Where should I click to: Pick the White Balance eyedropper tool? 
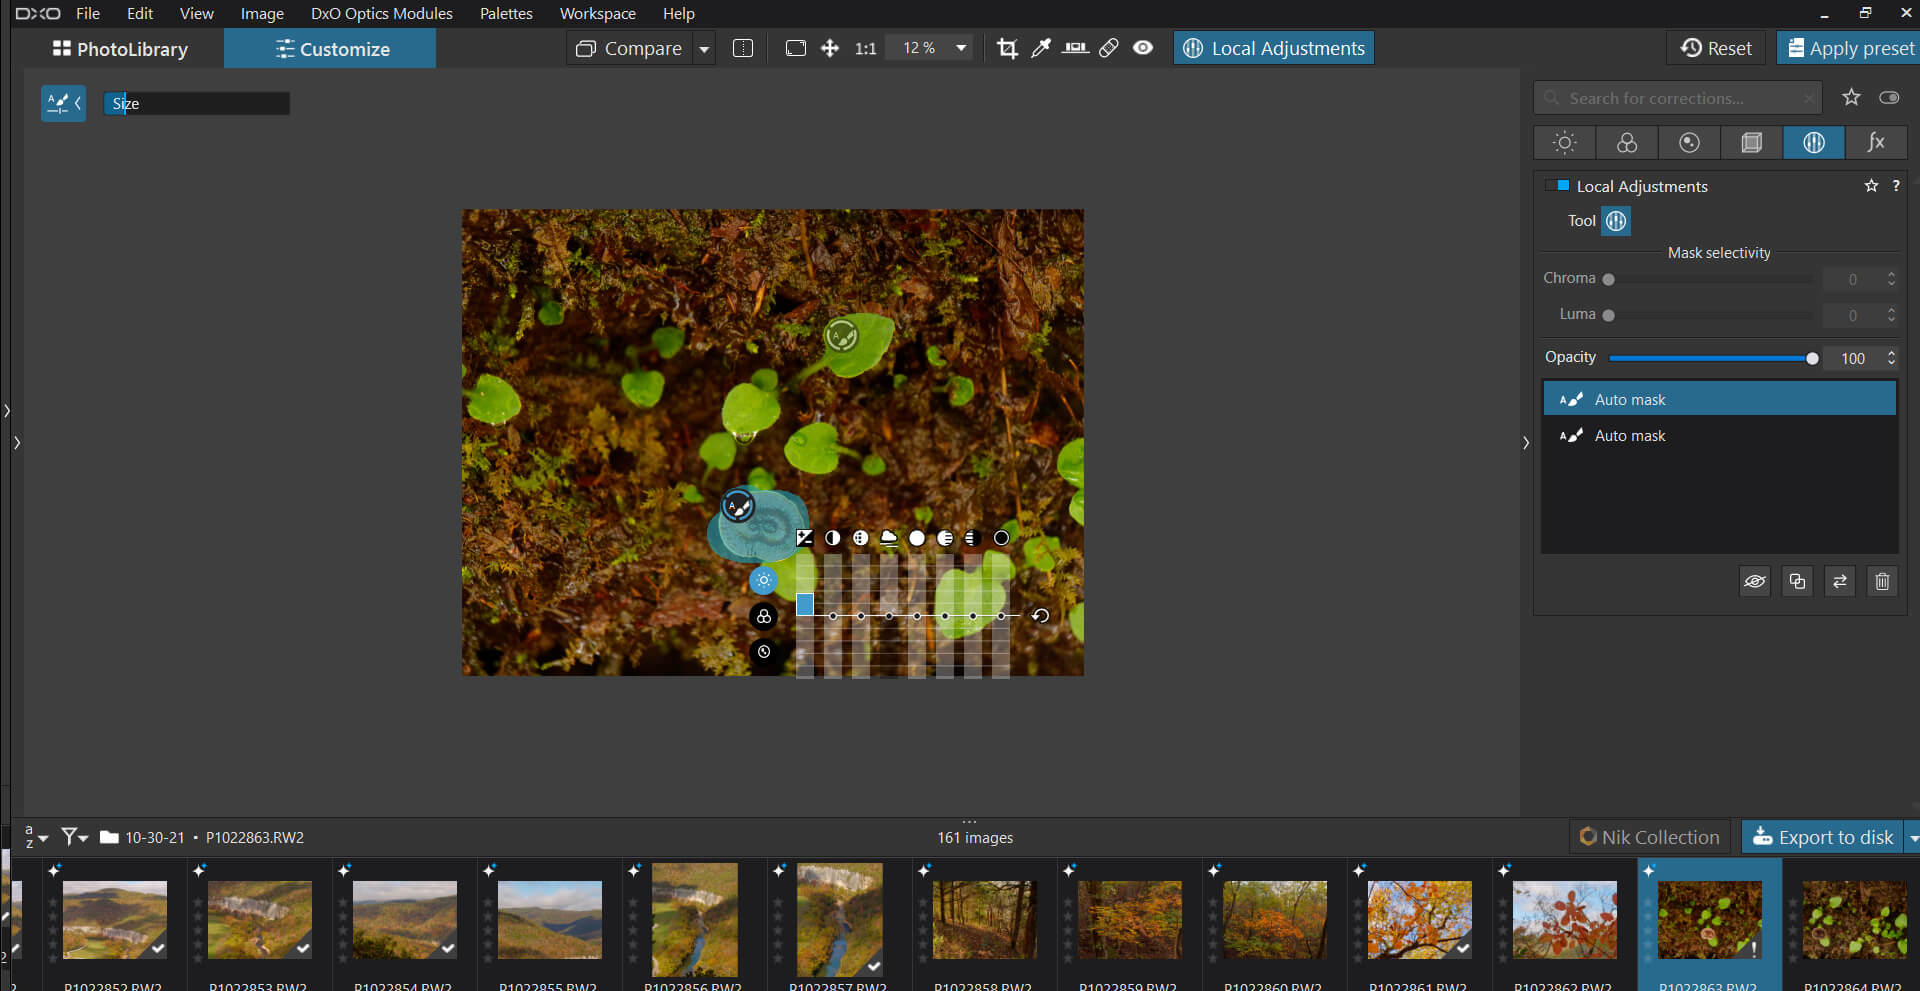(x=1041, y=48)
